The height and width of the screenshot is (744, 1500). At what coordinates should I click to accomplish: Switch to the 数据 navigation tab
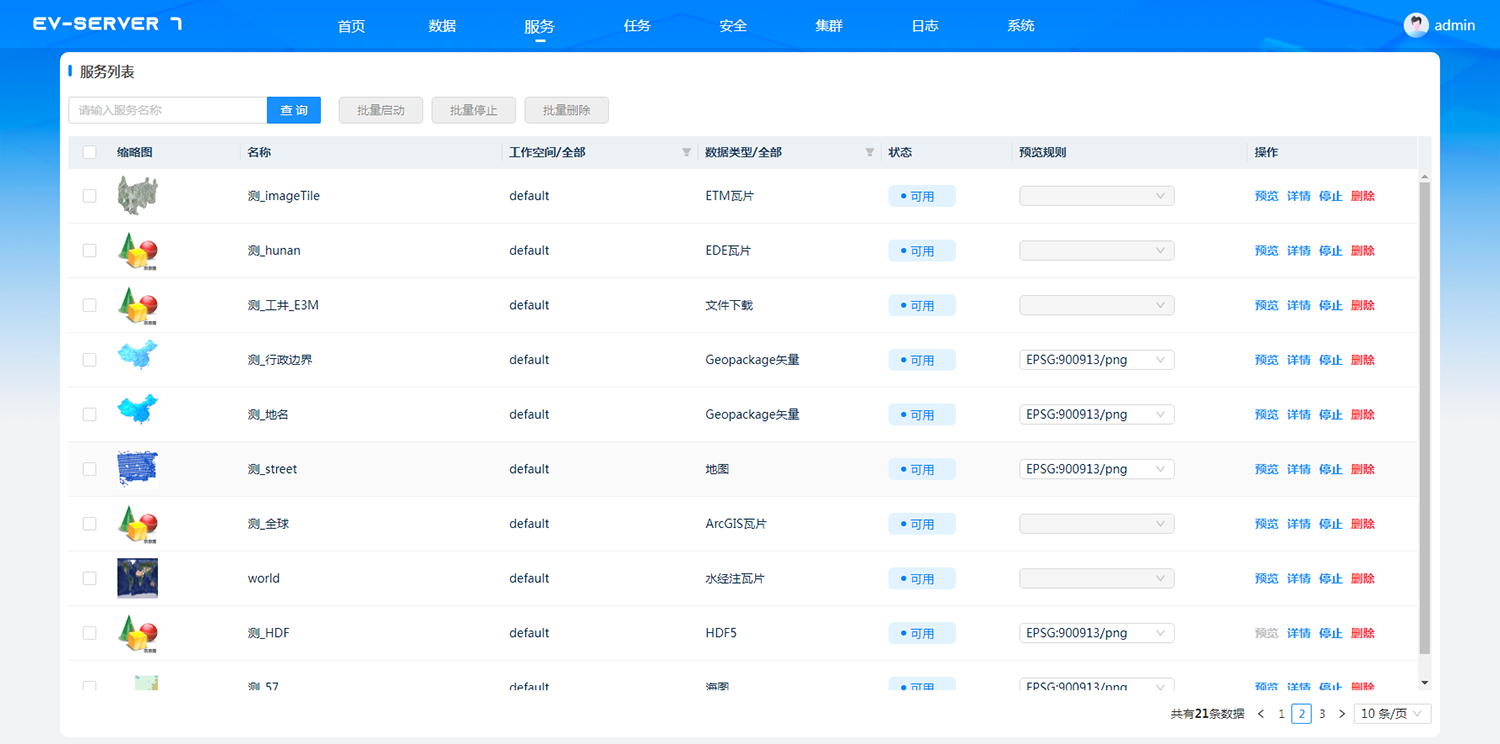pos(442,26)
